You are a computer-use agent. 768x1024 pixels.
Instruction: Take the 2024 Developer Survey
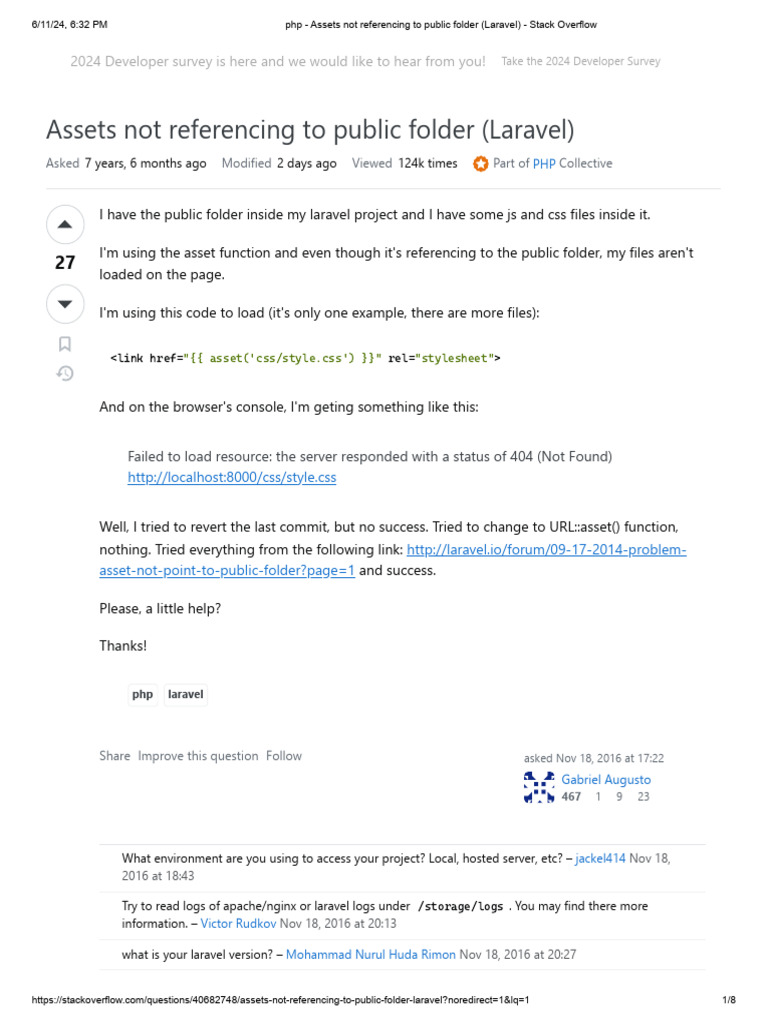(x=580, y=61)
